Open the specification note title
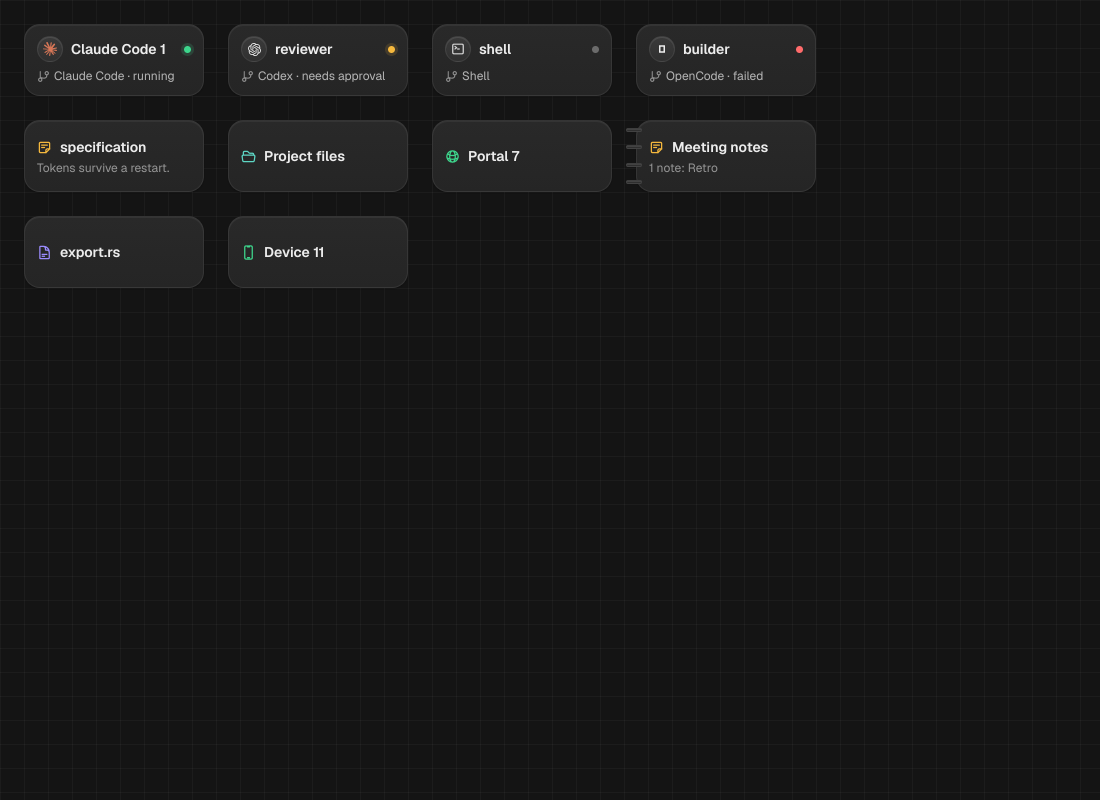The height and width of the screenshot is (800, 1100). (103, 147)
